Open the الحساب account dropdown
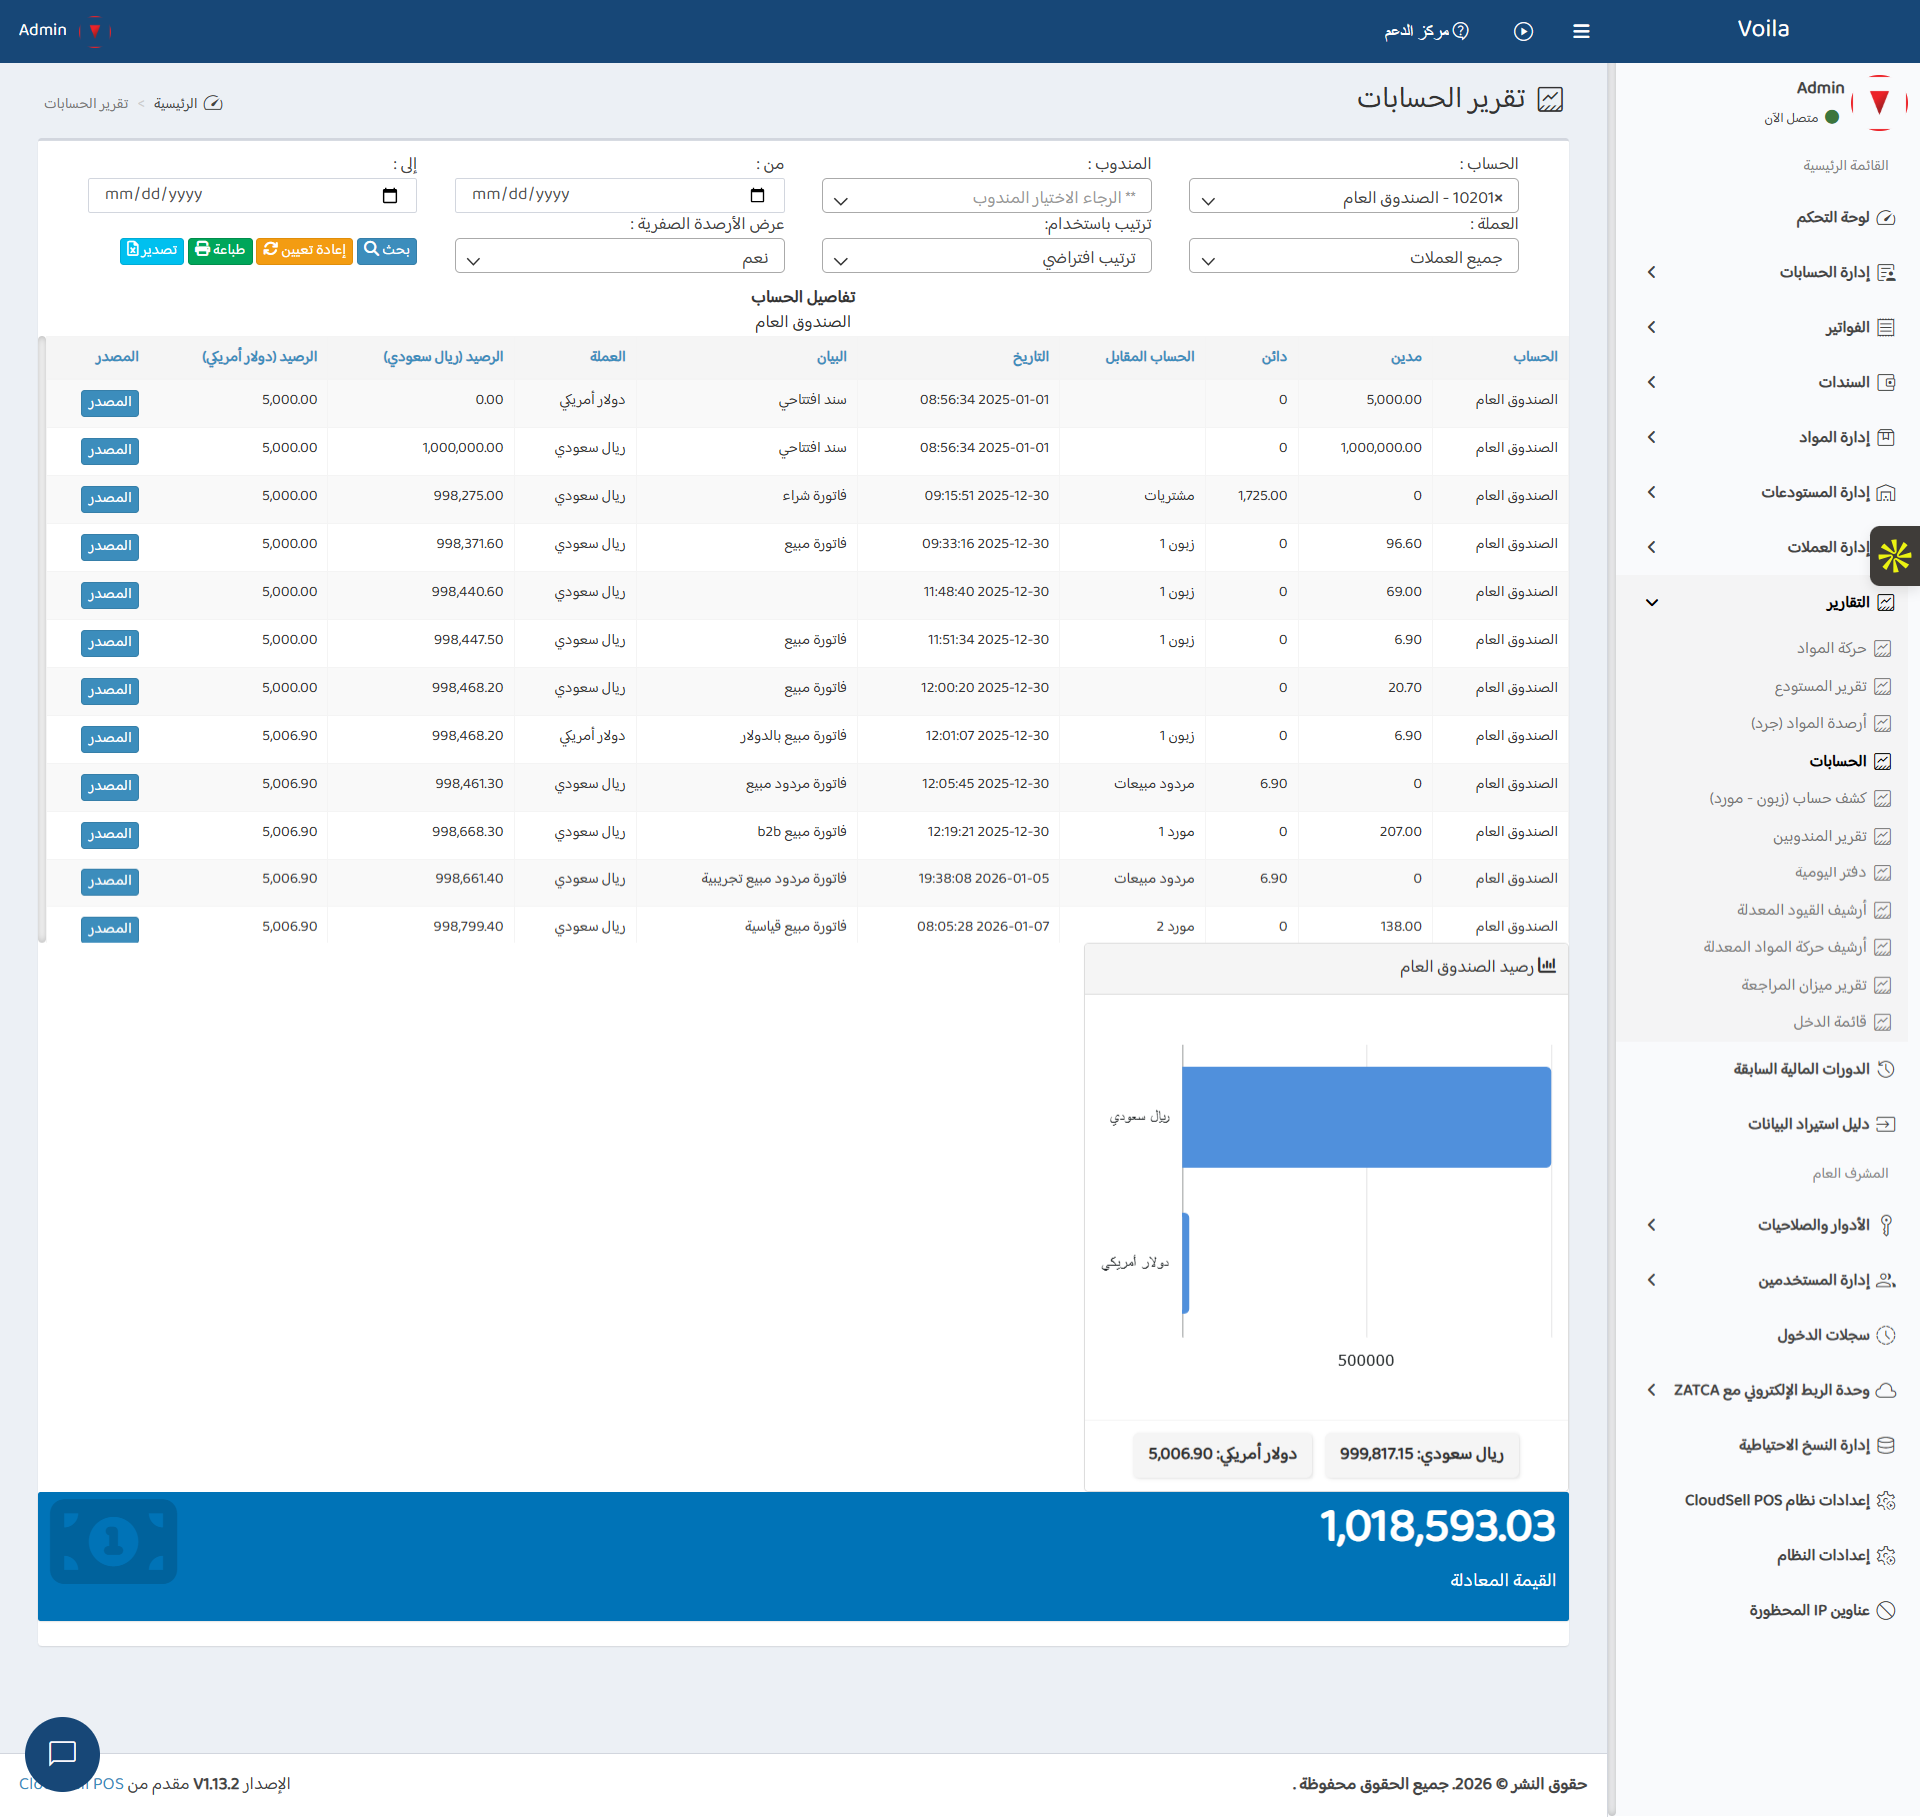 click(1353, 197)
